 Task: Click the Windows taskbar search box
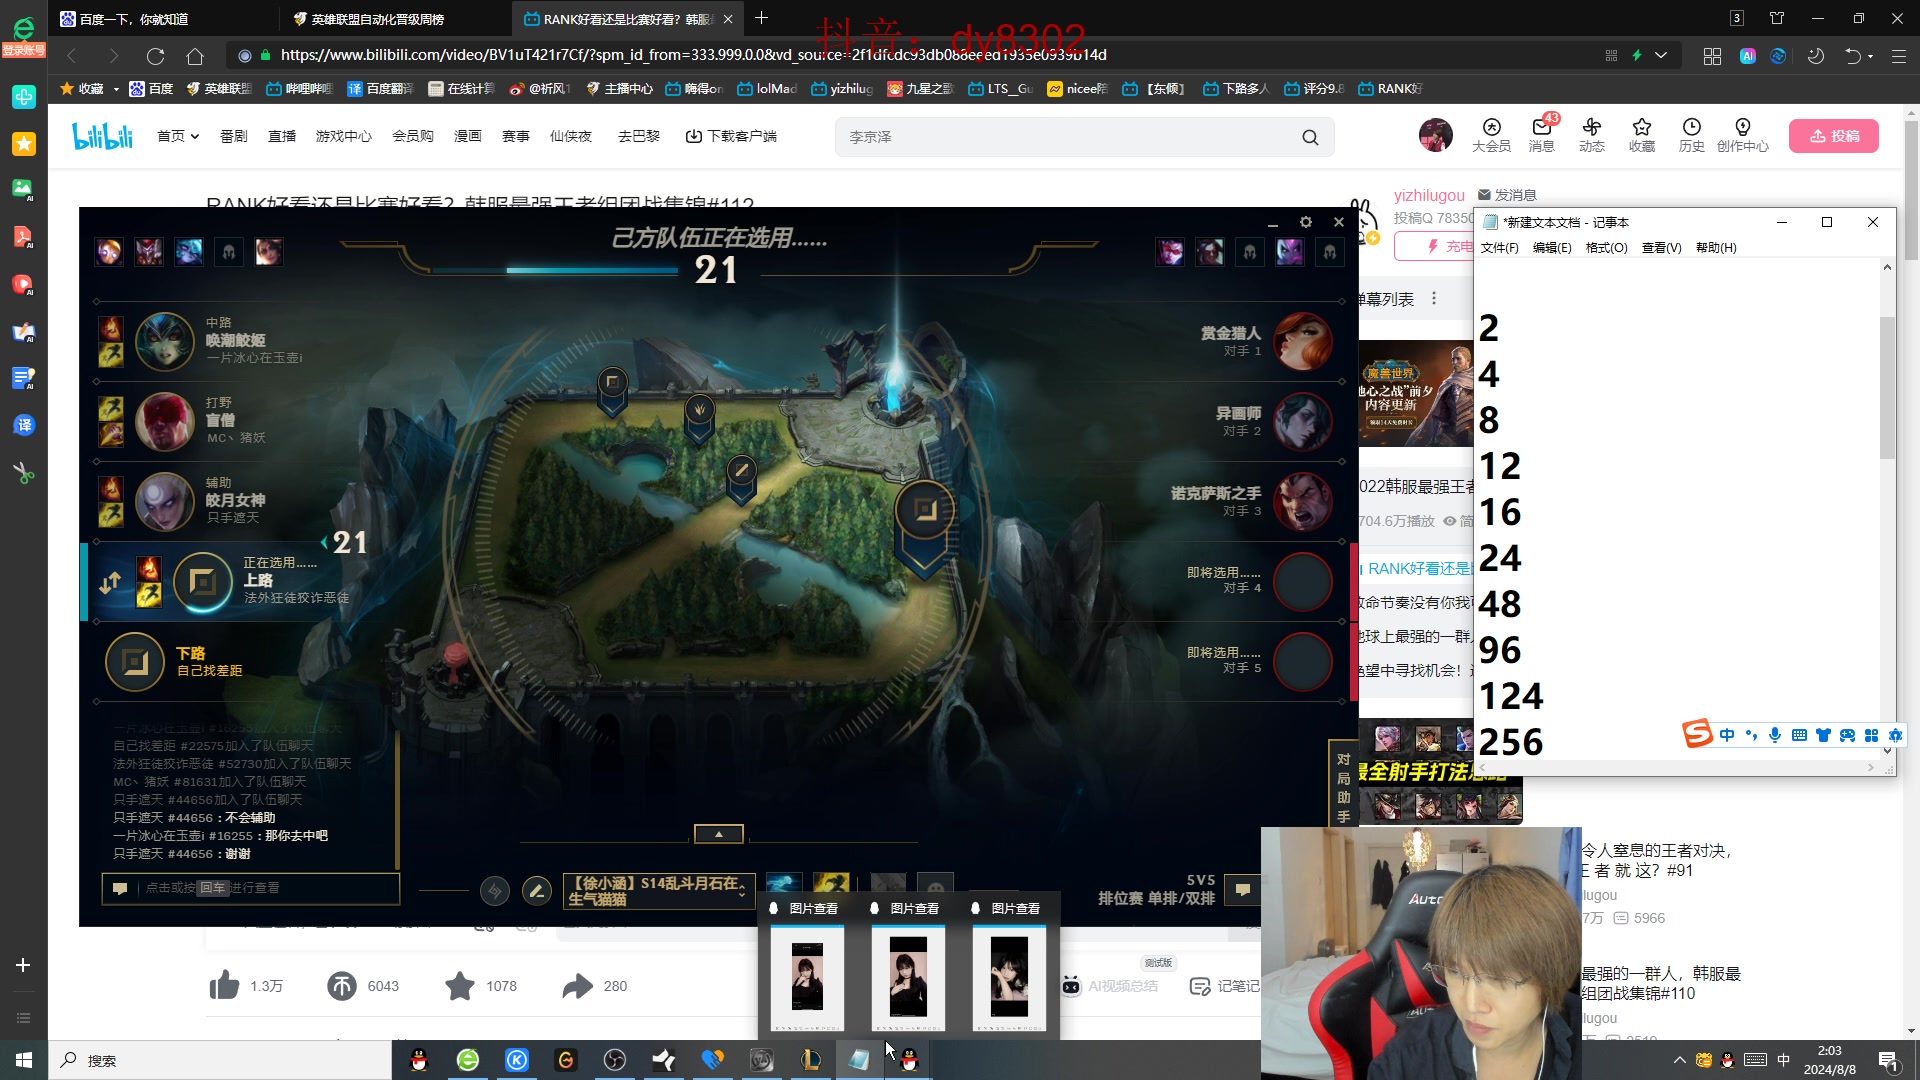pos(220,1060)
